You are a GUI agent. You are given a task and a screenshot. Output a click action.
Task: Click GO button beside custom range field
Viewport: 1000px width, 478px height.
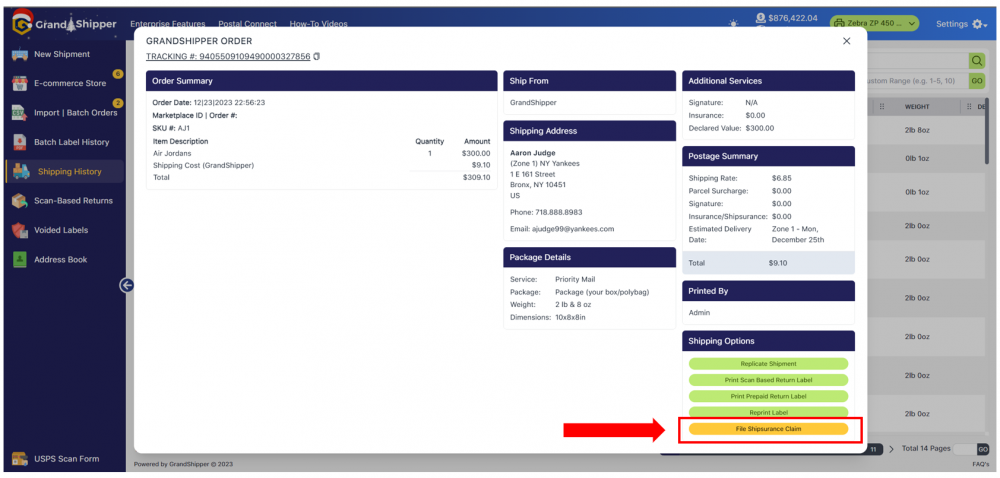pyautogui.click(x=977, y=81)
